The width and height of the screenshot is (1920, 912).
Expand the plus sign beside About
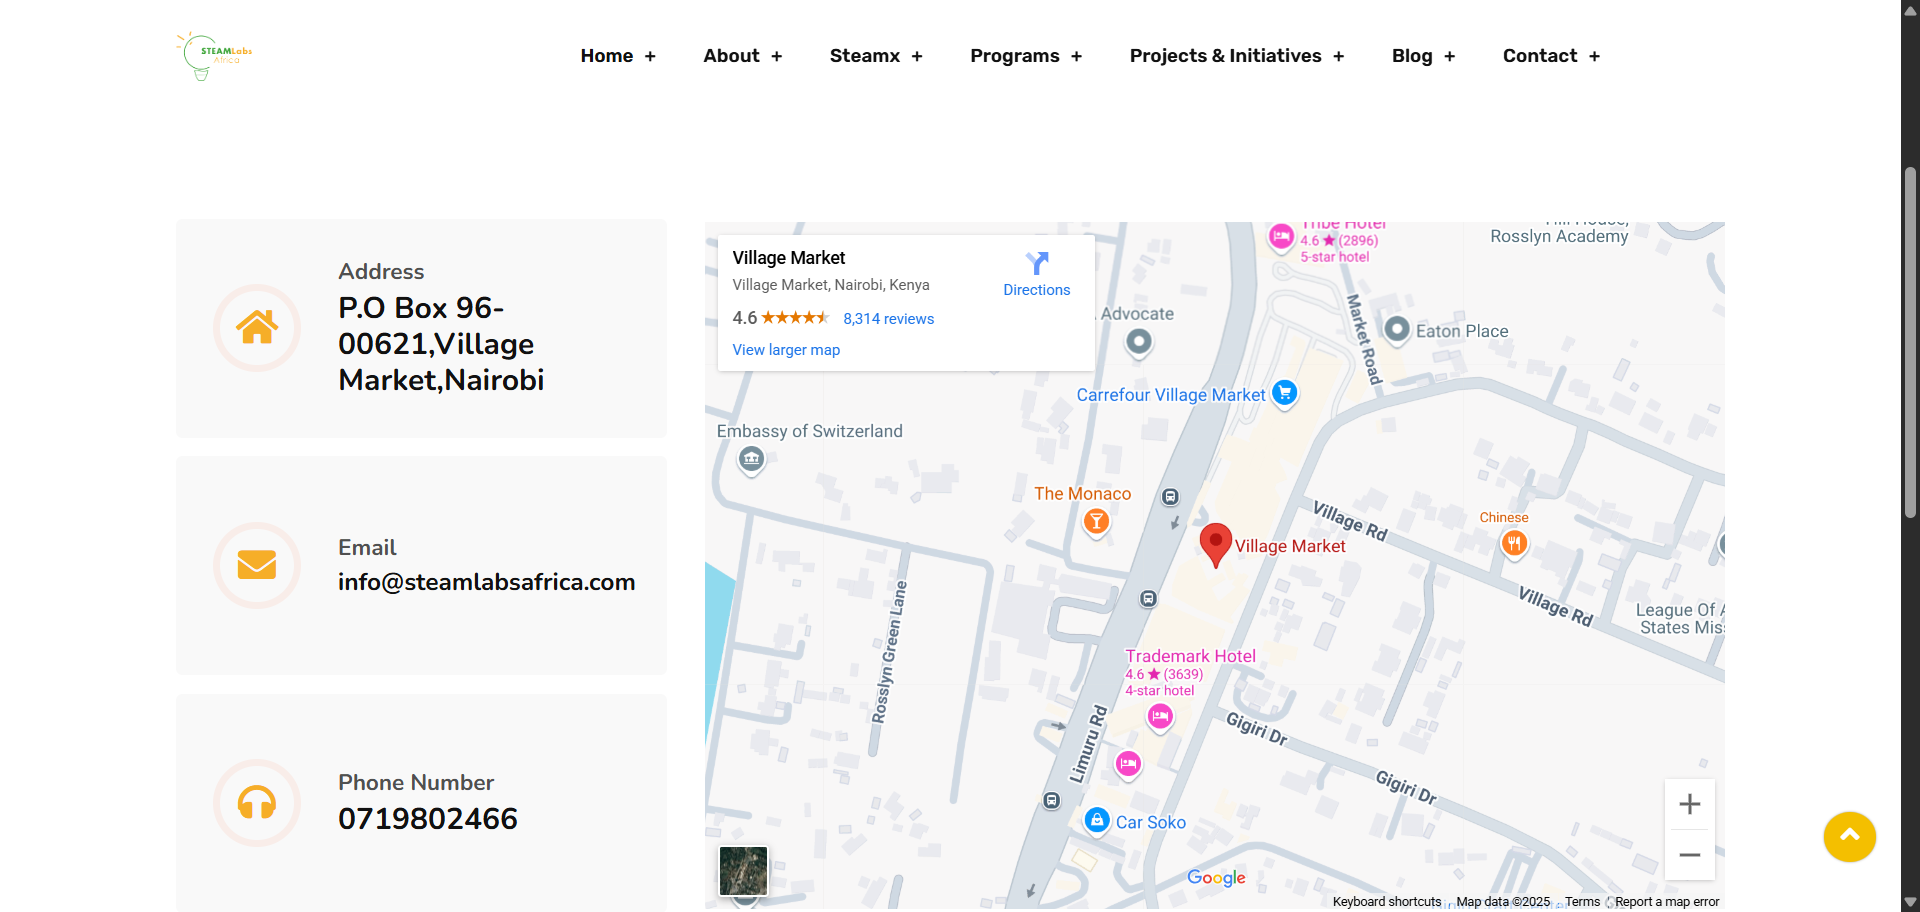[777, 57]
